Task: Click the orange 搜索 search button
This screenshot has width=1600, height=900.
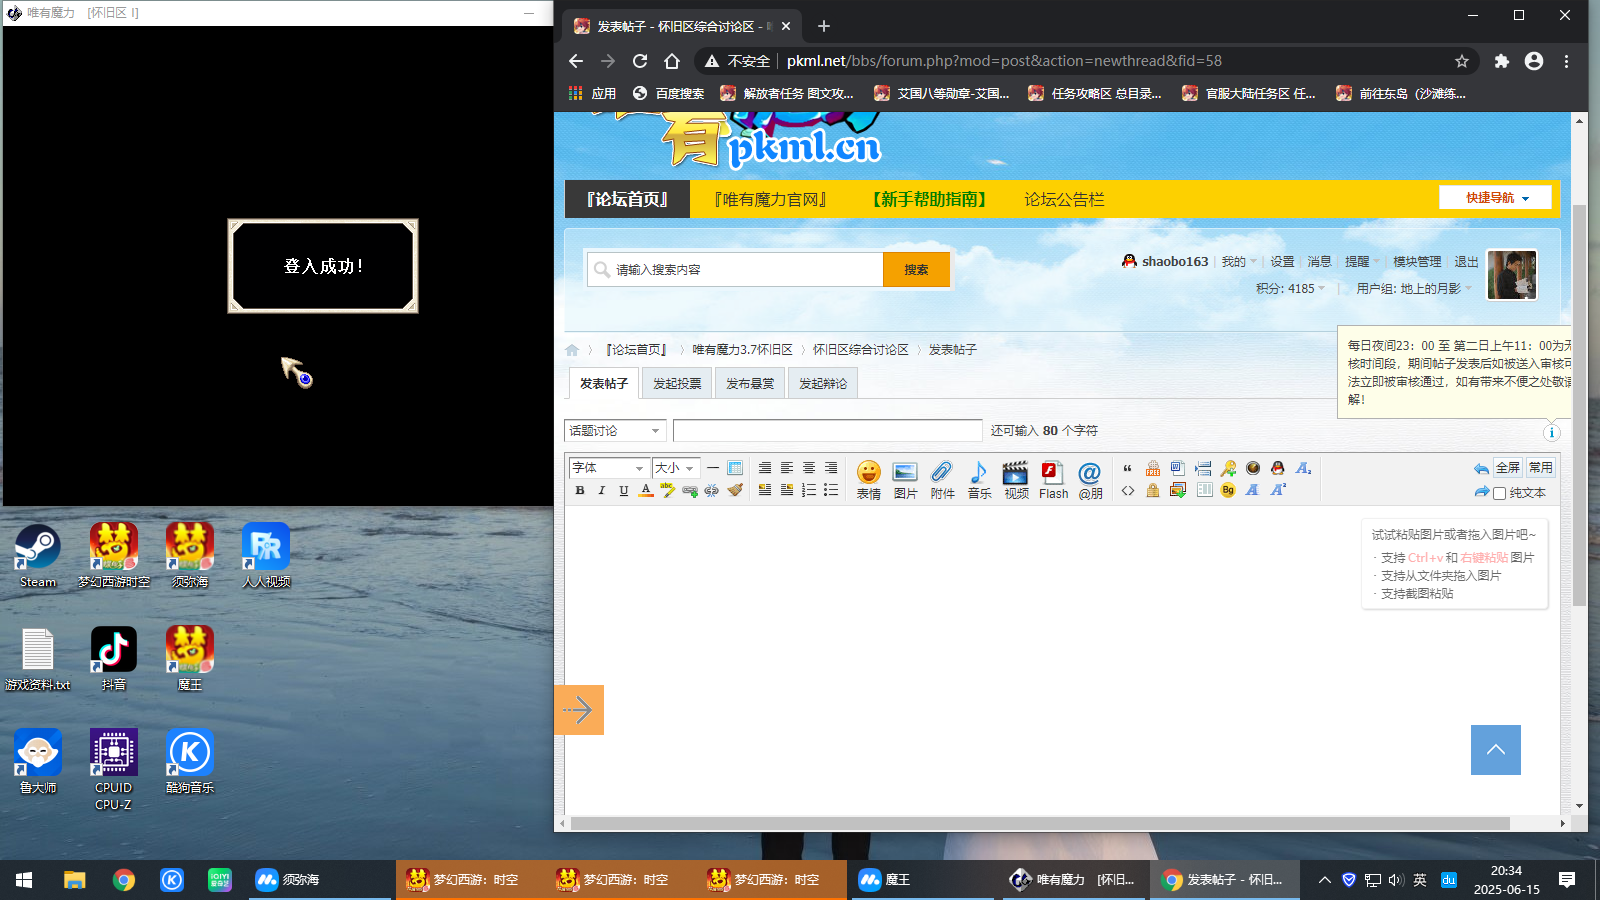Action: (x=916, y=270)
